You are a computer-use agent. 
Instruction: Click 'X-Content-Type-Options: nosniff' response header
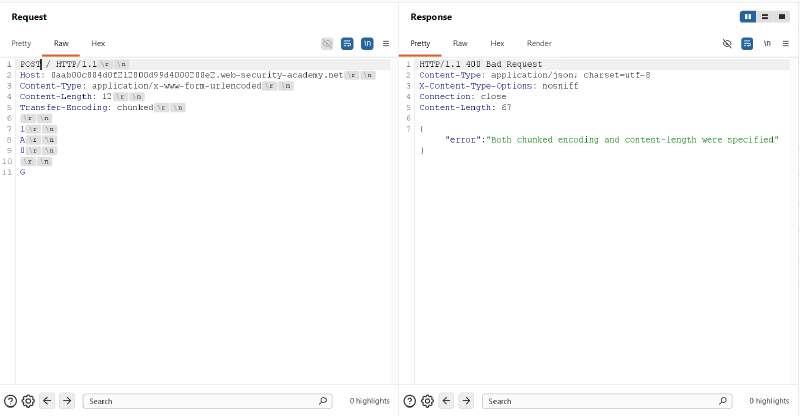(x=498, y=86)
